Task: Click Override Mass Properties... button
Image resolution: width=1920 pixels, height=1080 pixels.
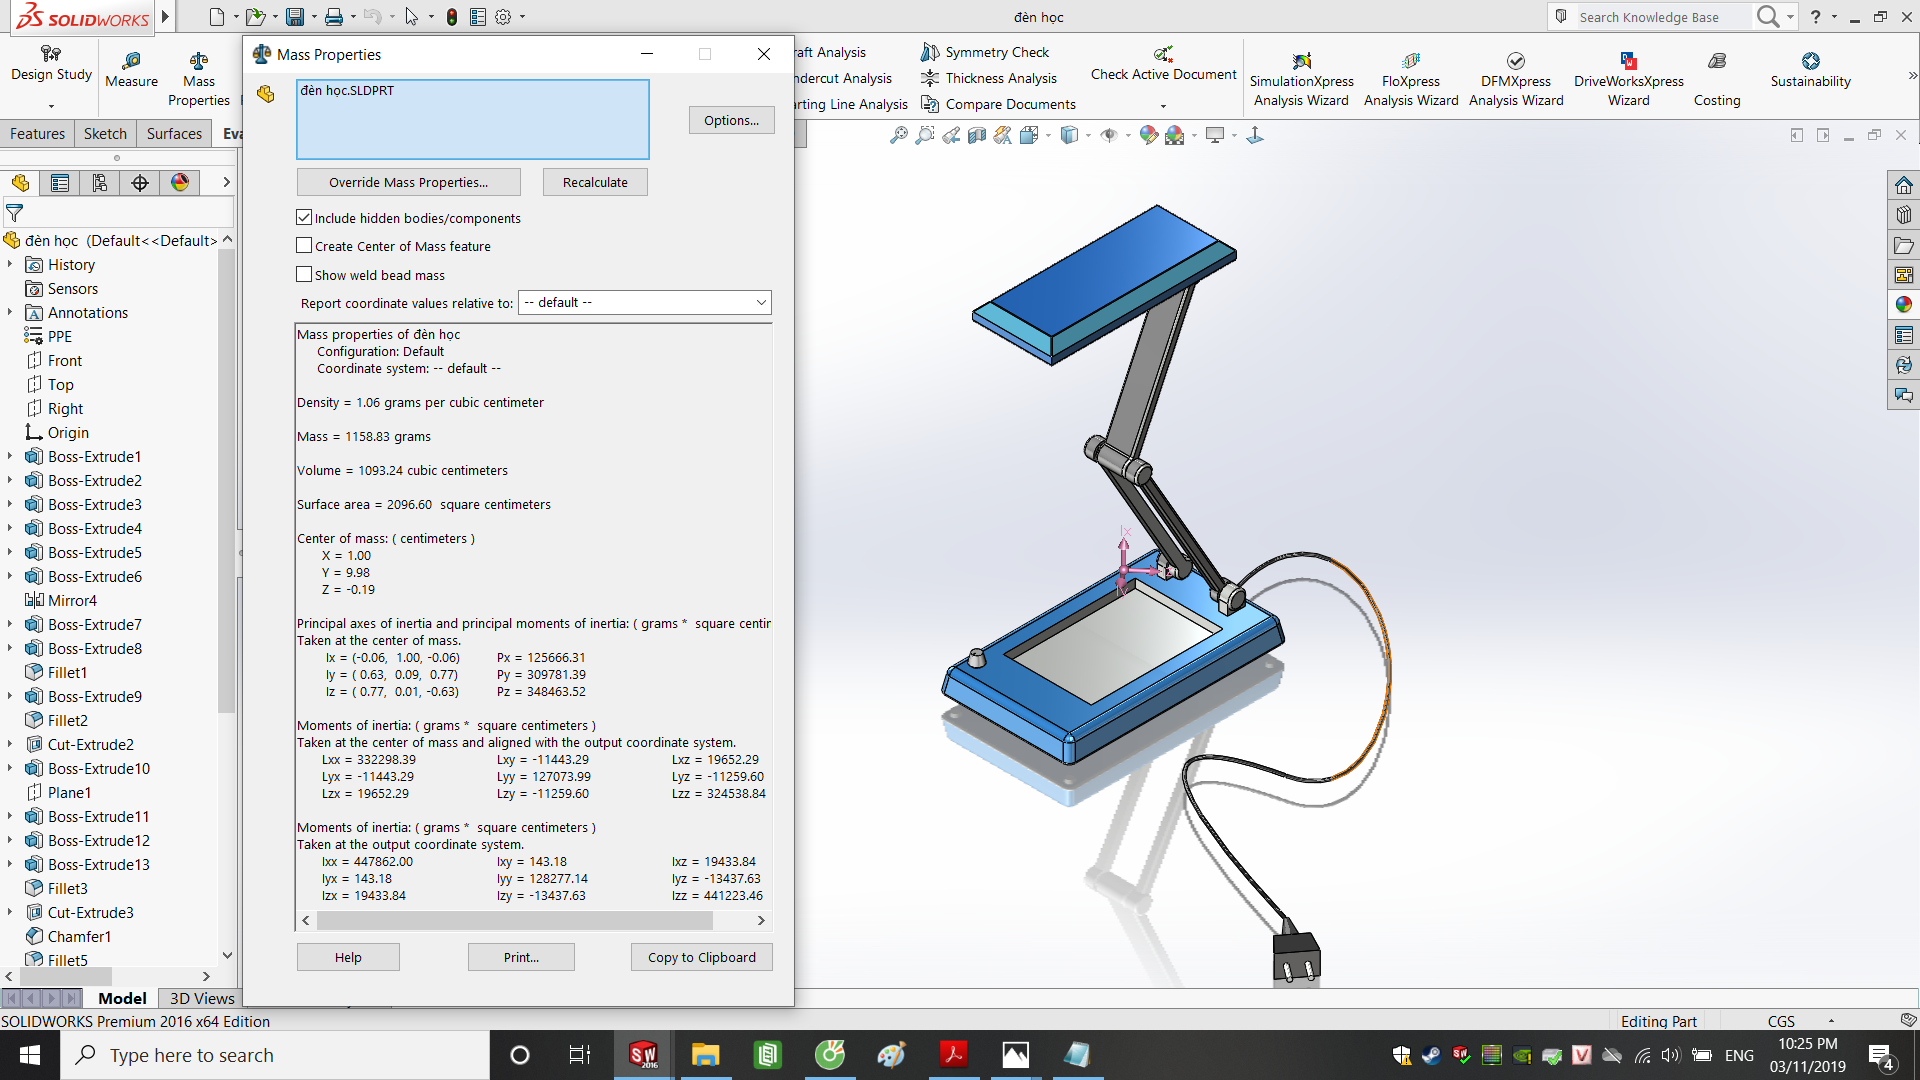Action: 408,182
